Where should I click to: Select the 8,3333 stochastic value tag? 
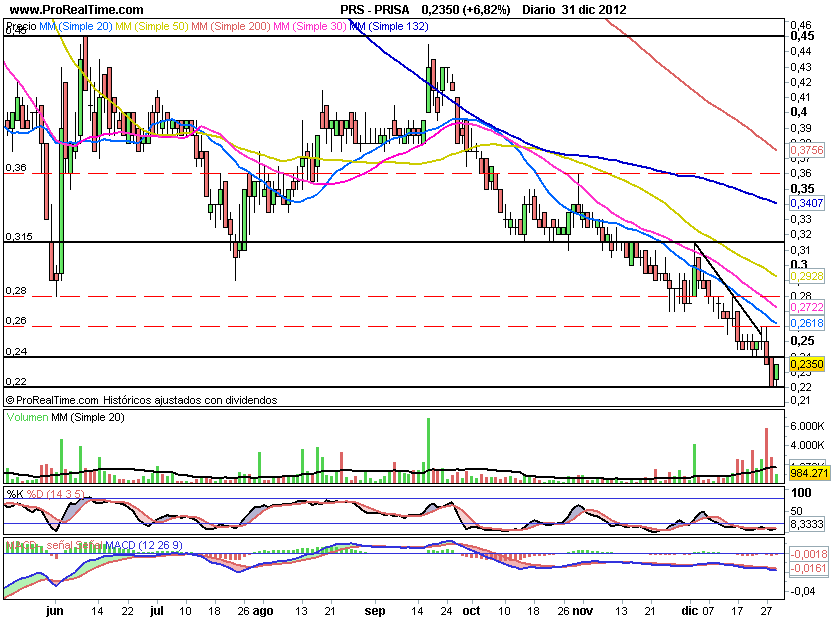point(806,522)
